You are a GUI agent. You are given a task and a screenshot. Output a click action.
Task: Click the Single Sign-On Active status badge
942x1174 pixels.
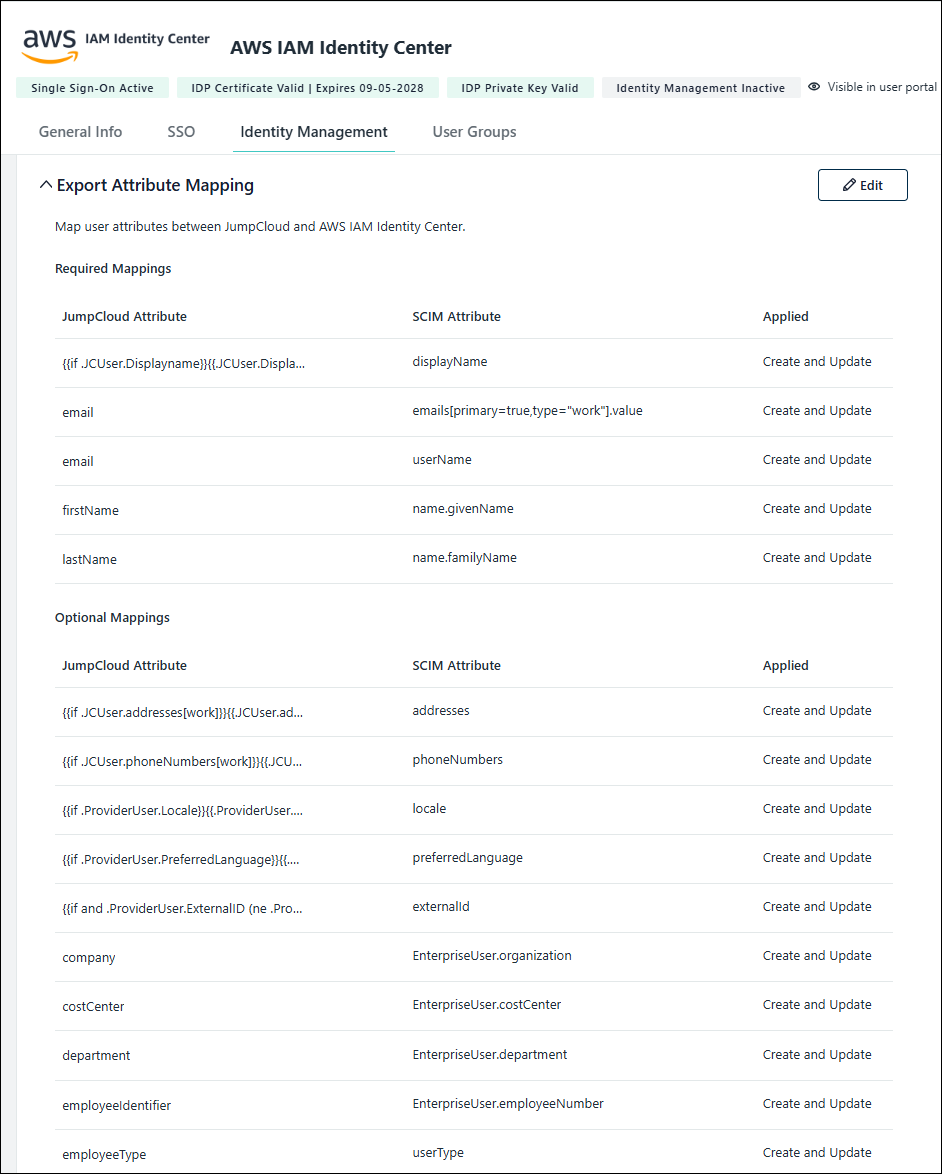pos(92,88)
